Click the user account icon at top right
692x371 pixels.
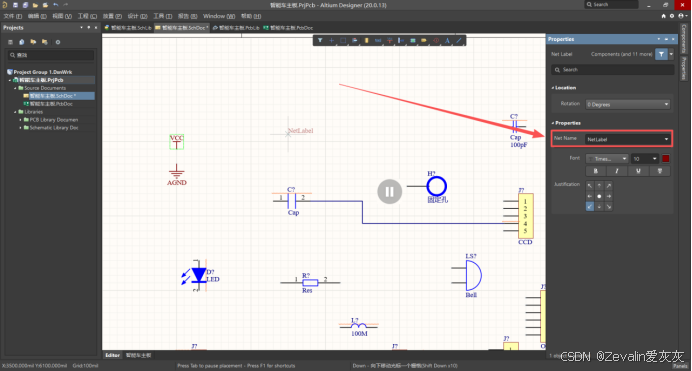click(x=681, y=16)
